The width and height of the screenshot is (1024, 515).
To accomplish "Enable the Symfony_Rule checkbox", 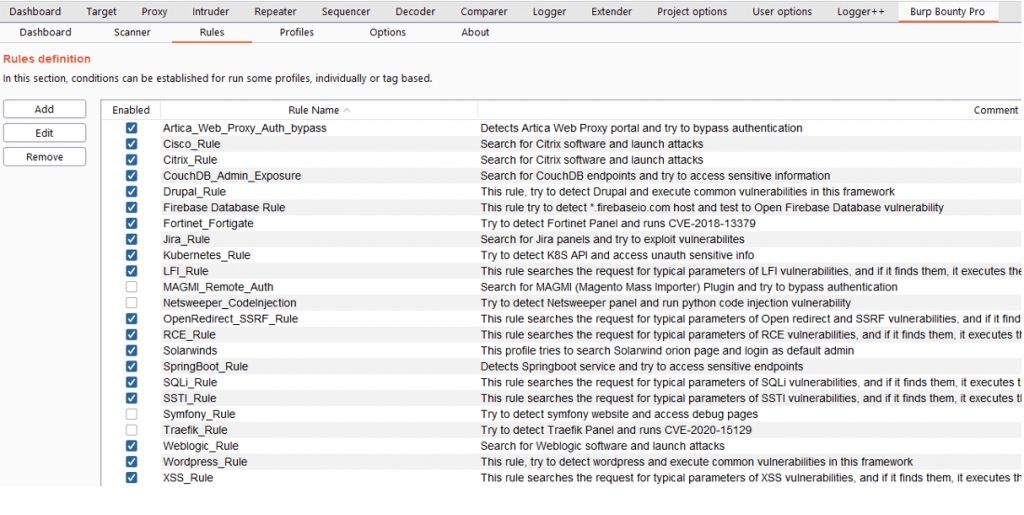I will pos(131,414).
